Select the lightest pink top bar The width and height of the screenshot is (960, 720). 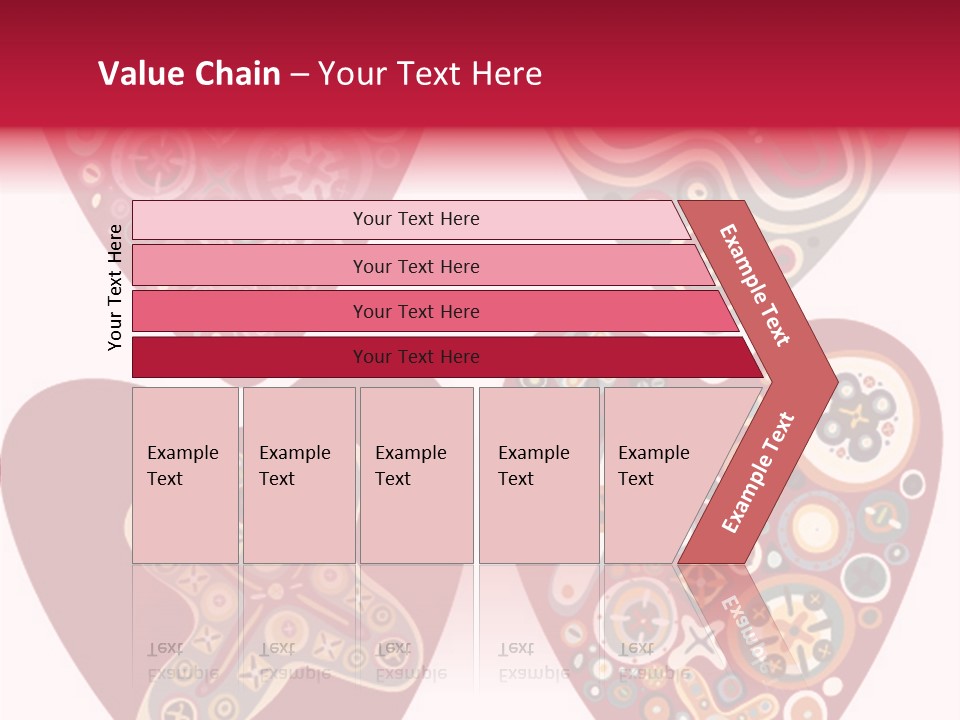point(411,220)
